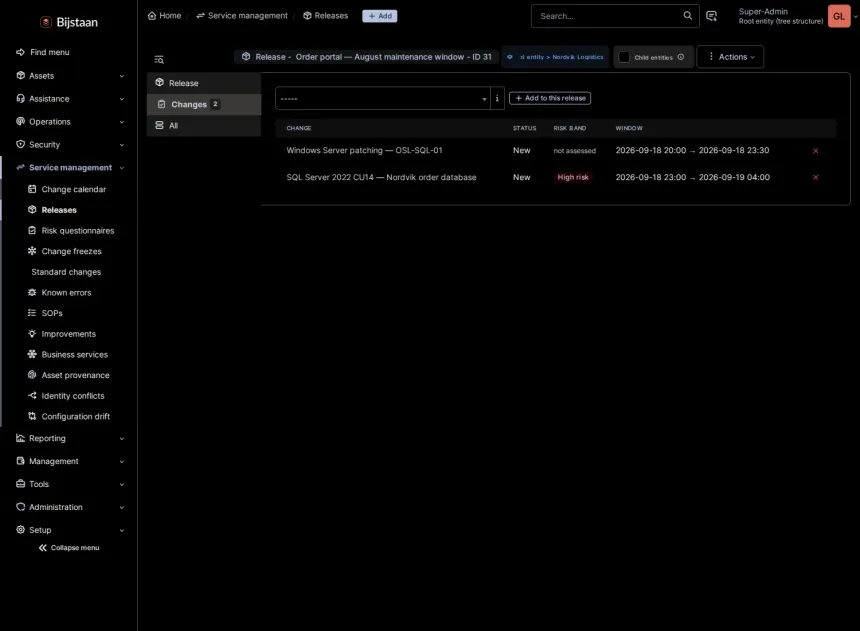Open the change selection dropdown

tap(383, 98)
